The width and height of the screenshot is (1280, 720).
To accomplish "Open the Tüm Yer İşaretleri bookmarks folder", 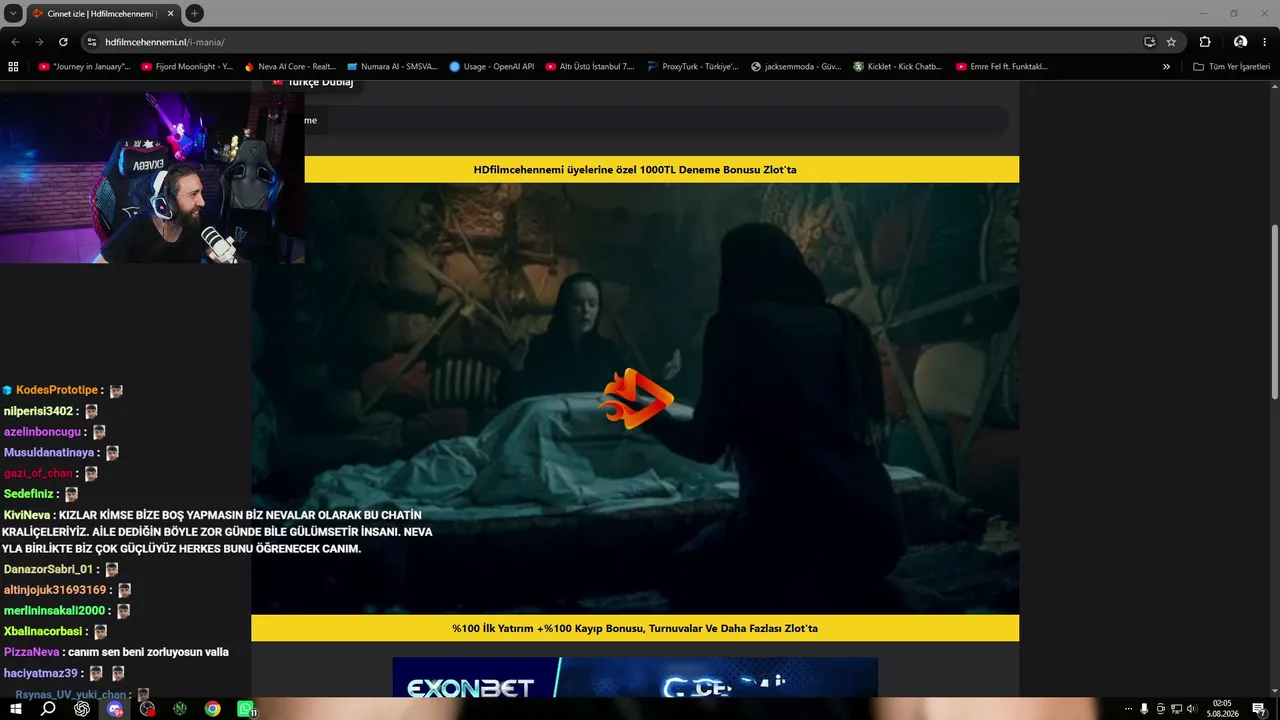I will click(x=1232, y=67).
